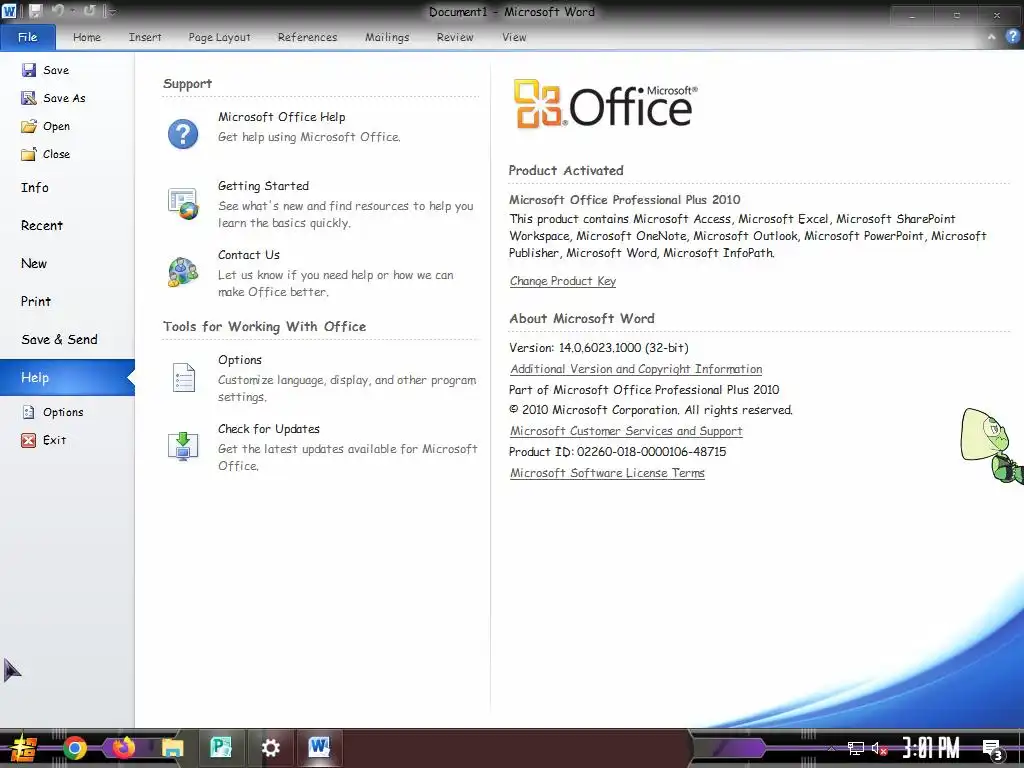Click the Options document icon under Tools
The image size is (1024, 768).
tap(184, 377)
